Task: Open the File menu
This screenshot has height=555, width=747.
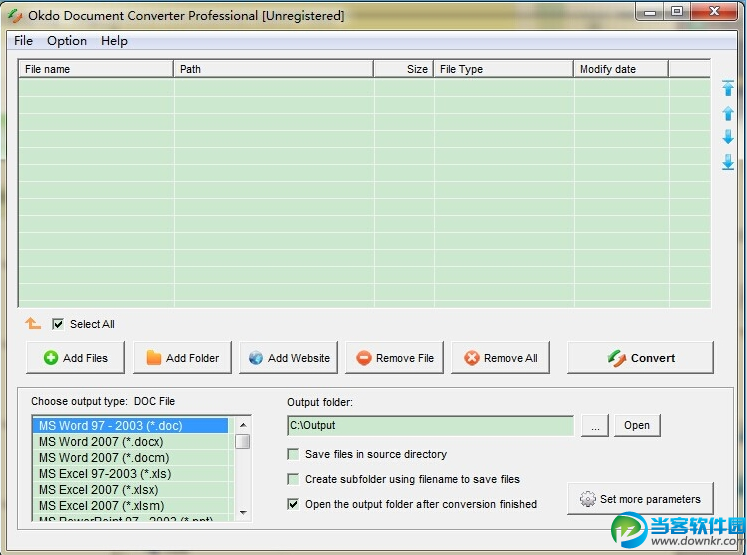Action: pyautogui.click(x=23, y=41)
